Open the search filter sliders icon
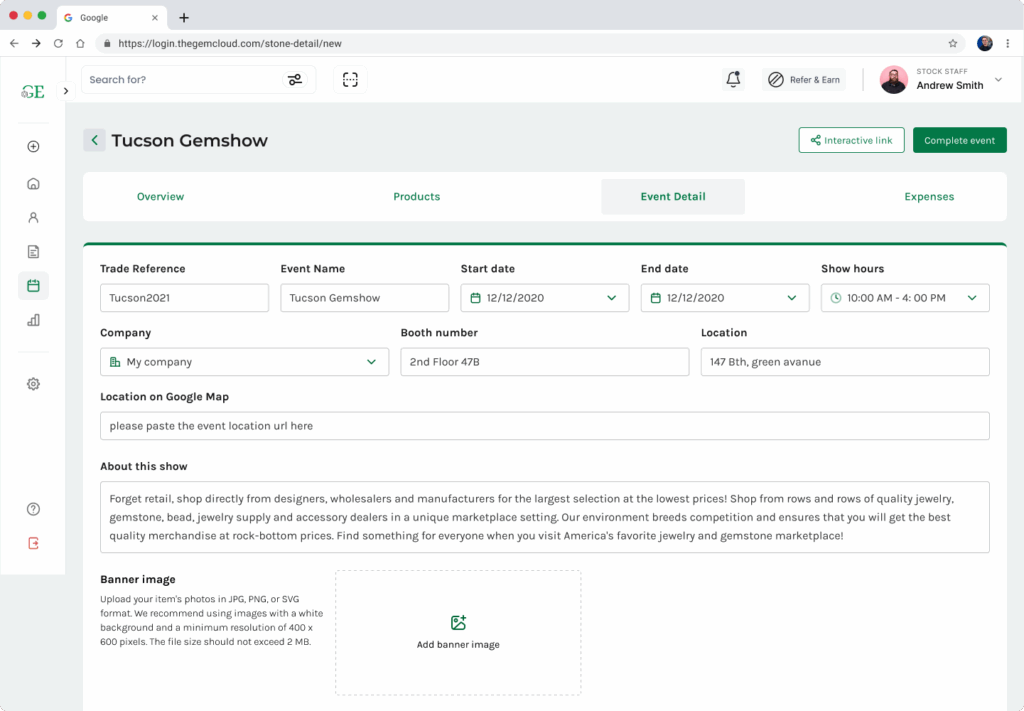This screenshot has height=711, width=1024. point(295,80)
